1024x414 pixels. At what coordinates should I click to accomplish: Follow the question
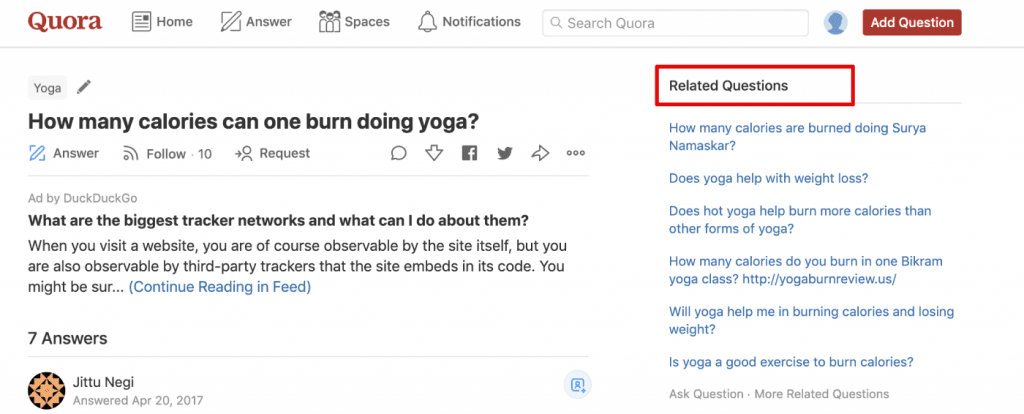coord(167,154)
